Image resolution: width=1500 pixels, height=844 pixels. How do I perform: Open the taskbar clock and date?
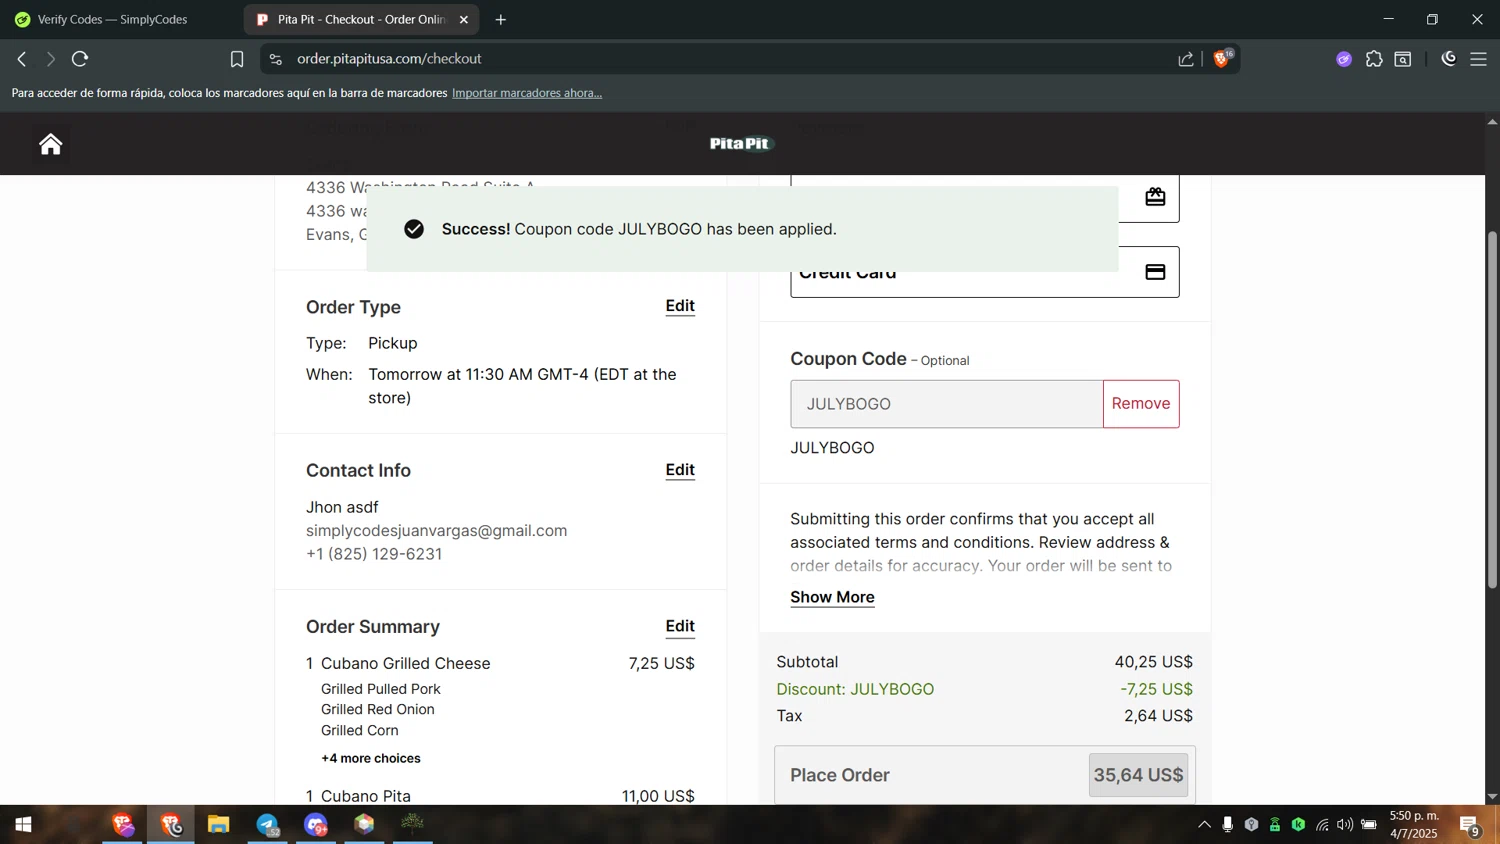click(1414, 825)
